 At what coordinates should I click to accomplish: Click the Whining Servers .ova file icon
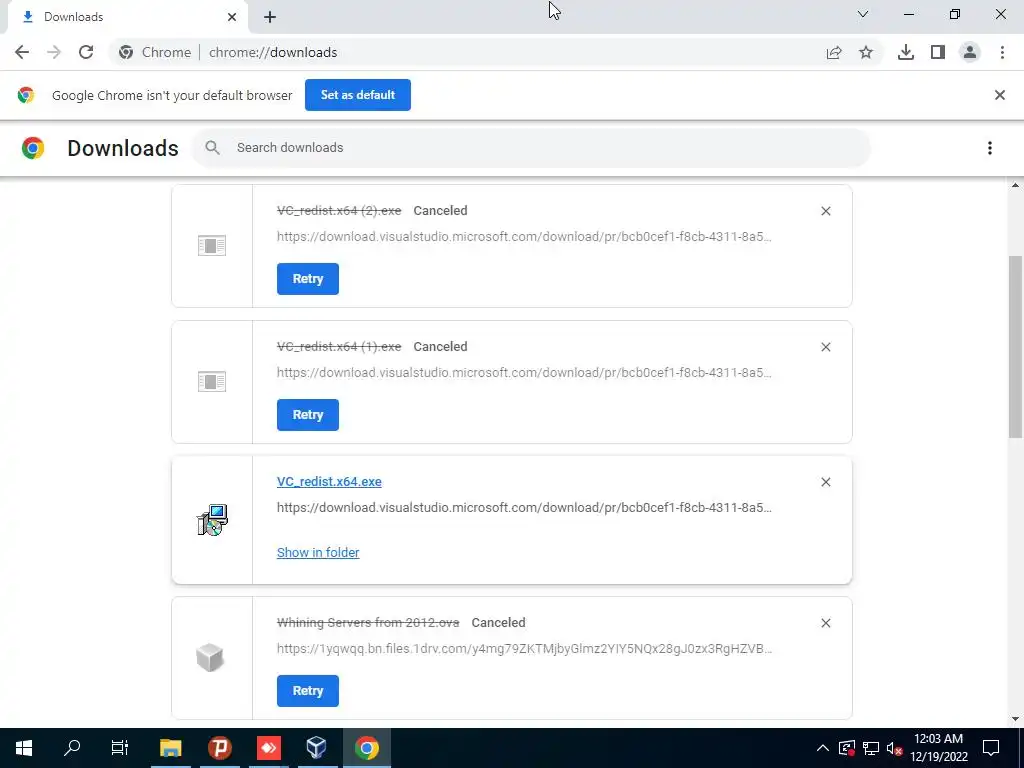(210, 658)
